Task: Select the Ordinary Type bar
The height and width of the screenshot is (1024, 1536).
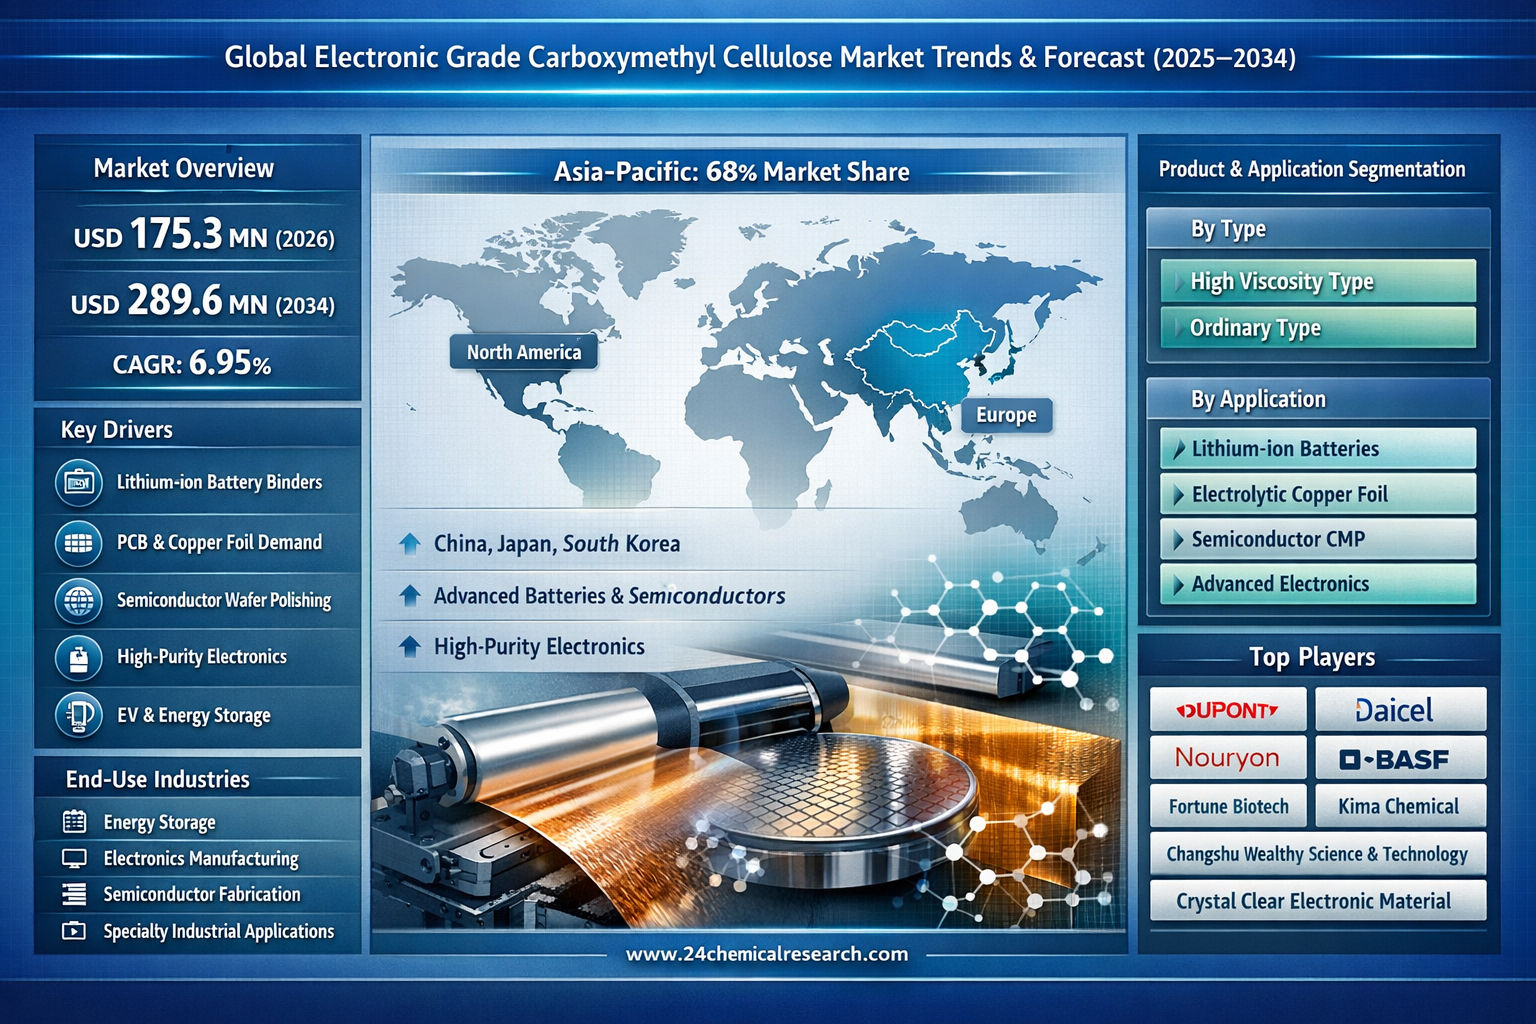Action: pos(1317,328)
